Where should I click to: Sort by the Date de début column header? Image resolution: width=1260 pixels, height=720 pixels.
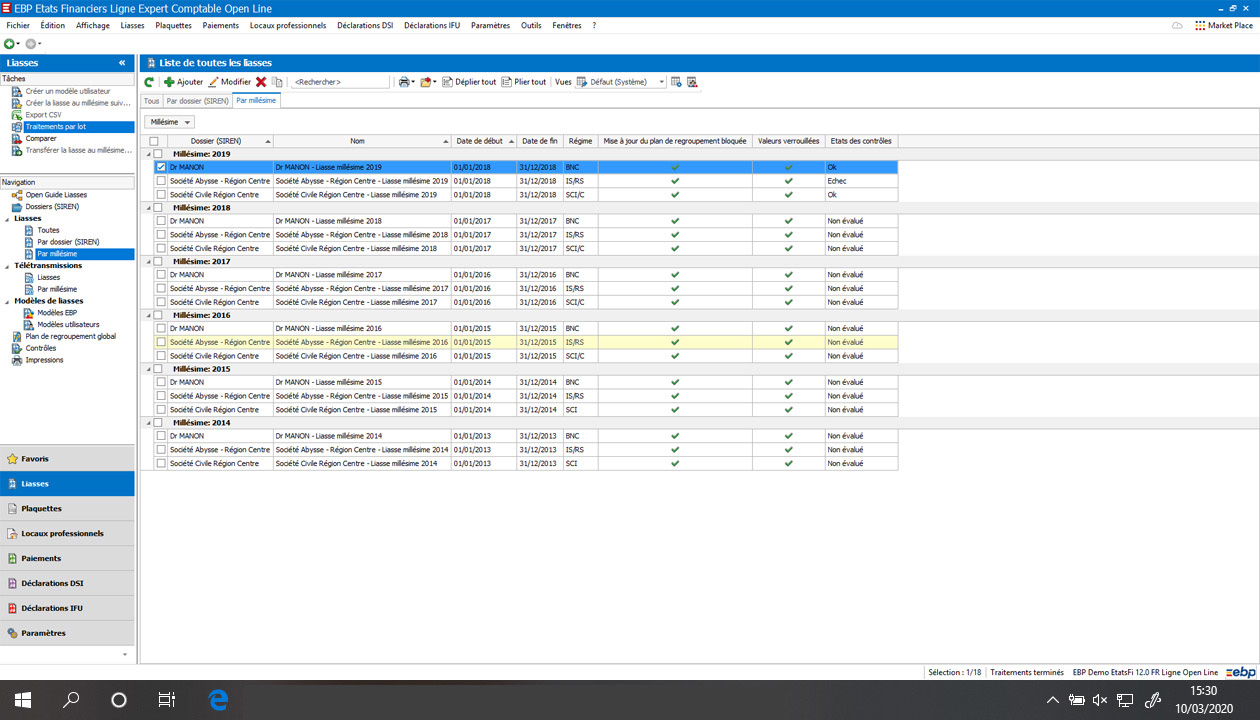484,141
